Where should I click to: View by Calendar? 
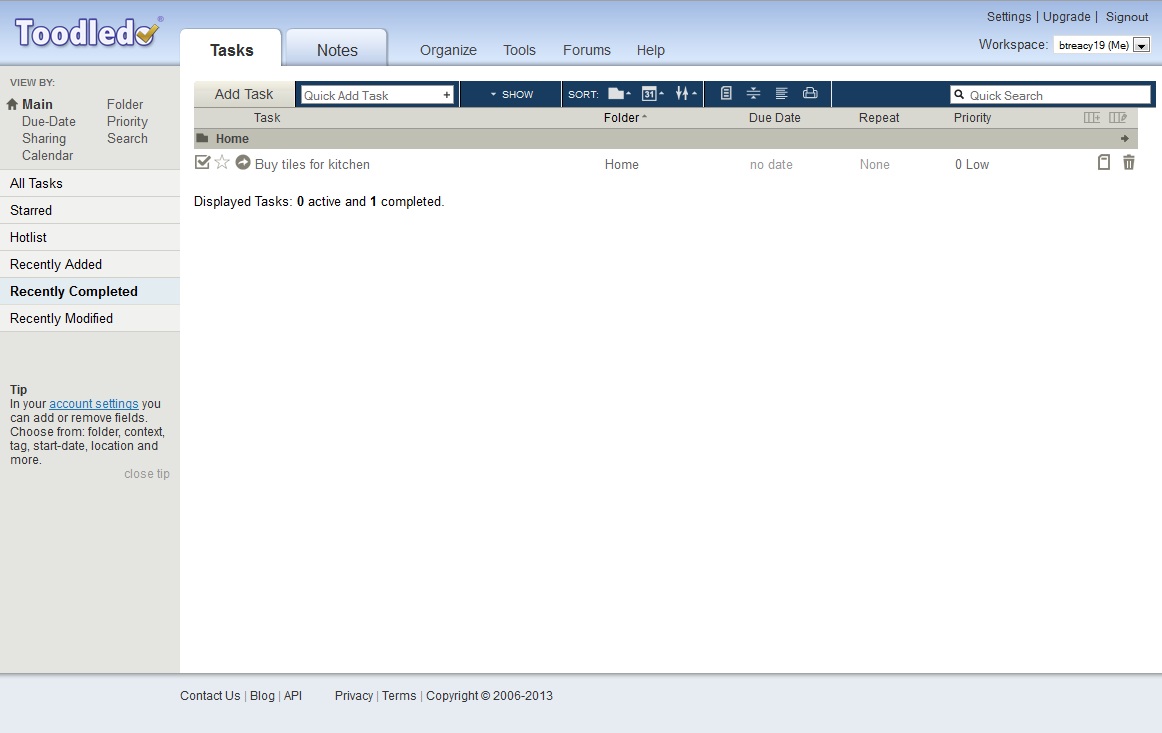pyautogui.click(x=47, y=156)
